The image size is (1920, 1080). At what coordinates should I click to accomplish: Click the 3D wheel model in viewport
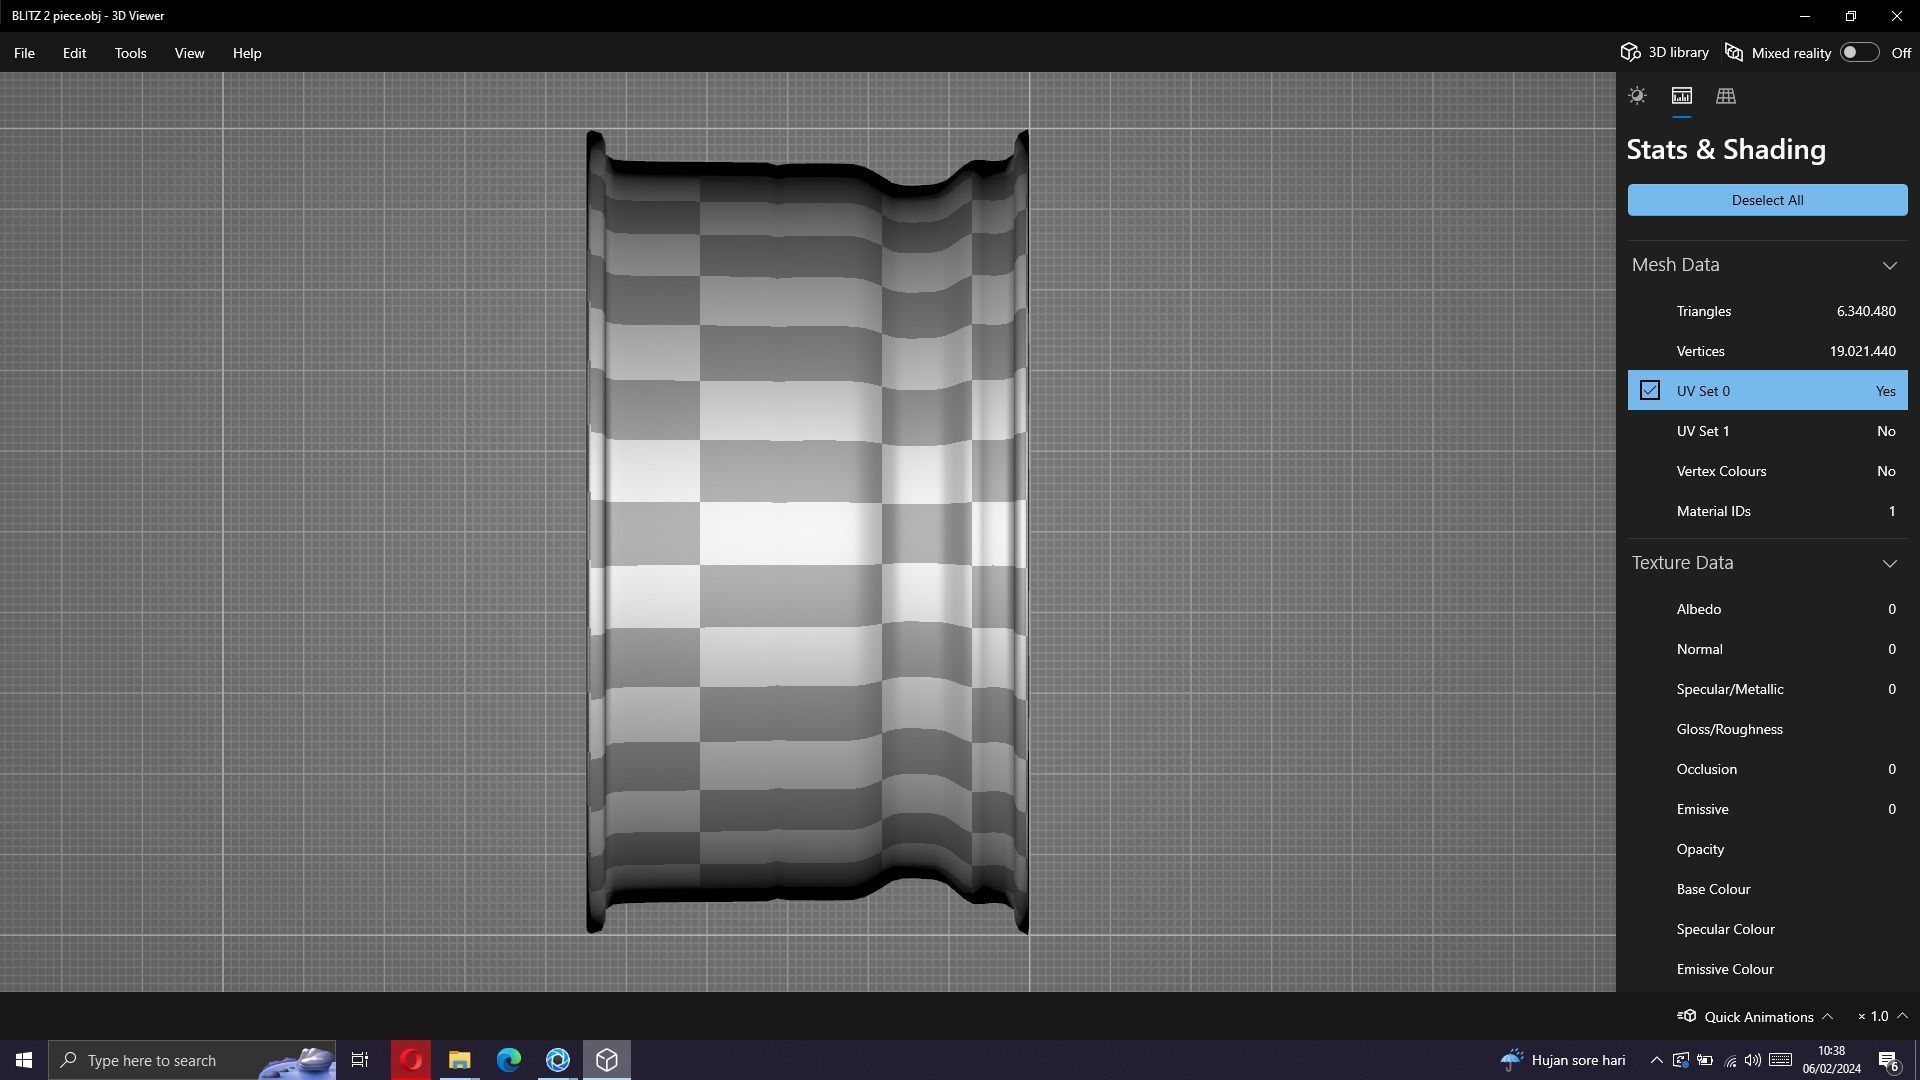[x=807, y=532]
